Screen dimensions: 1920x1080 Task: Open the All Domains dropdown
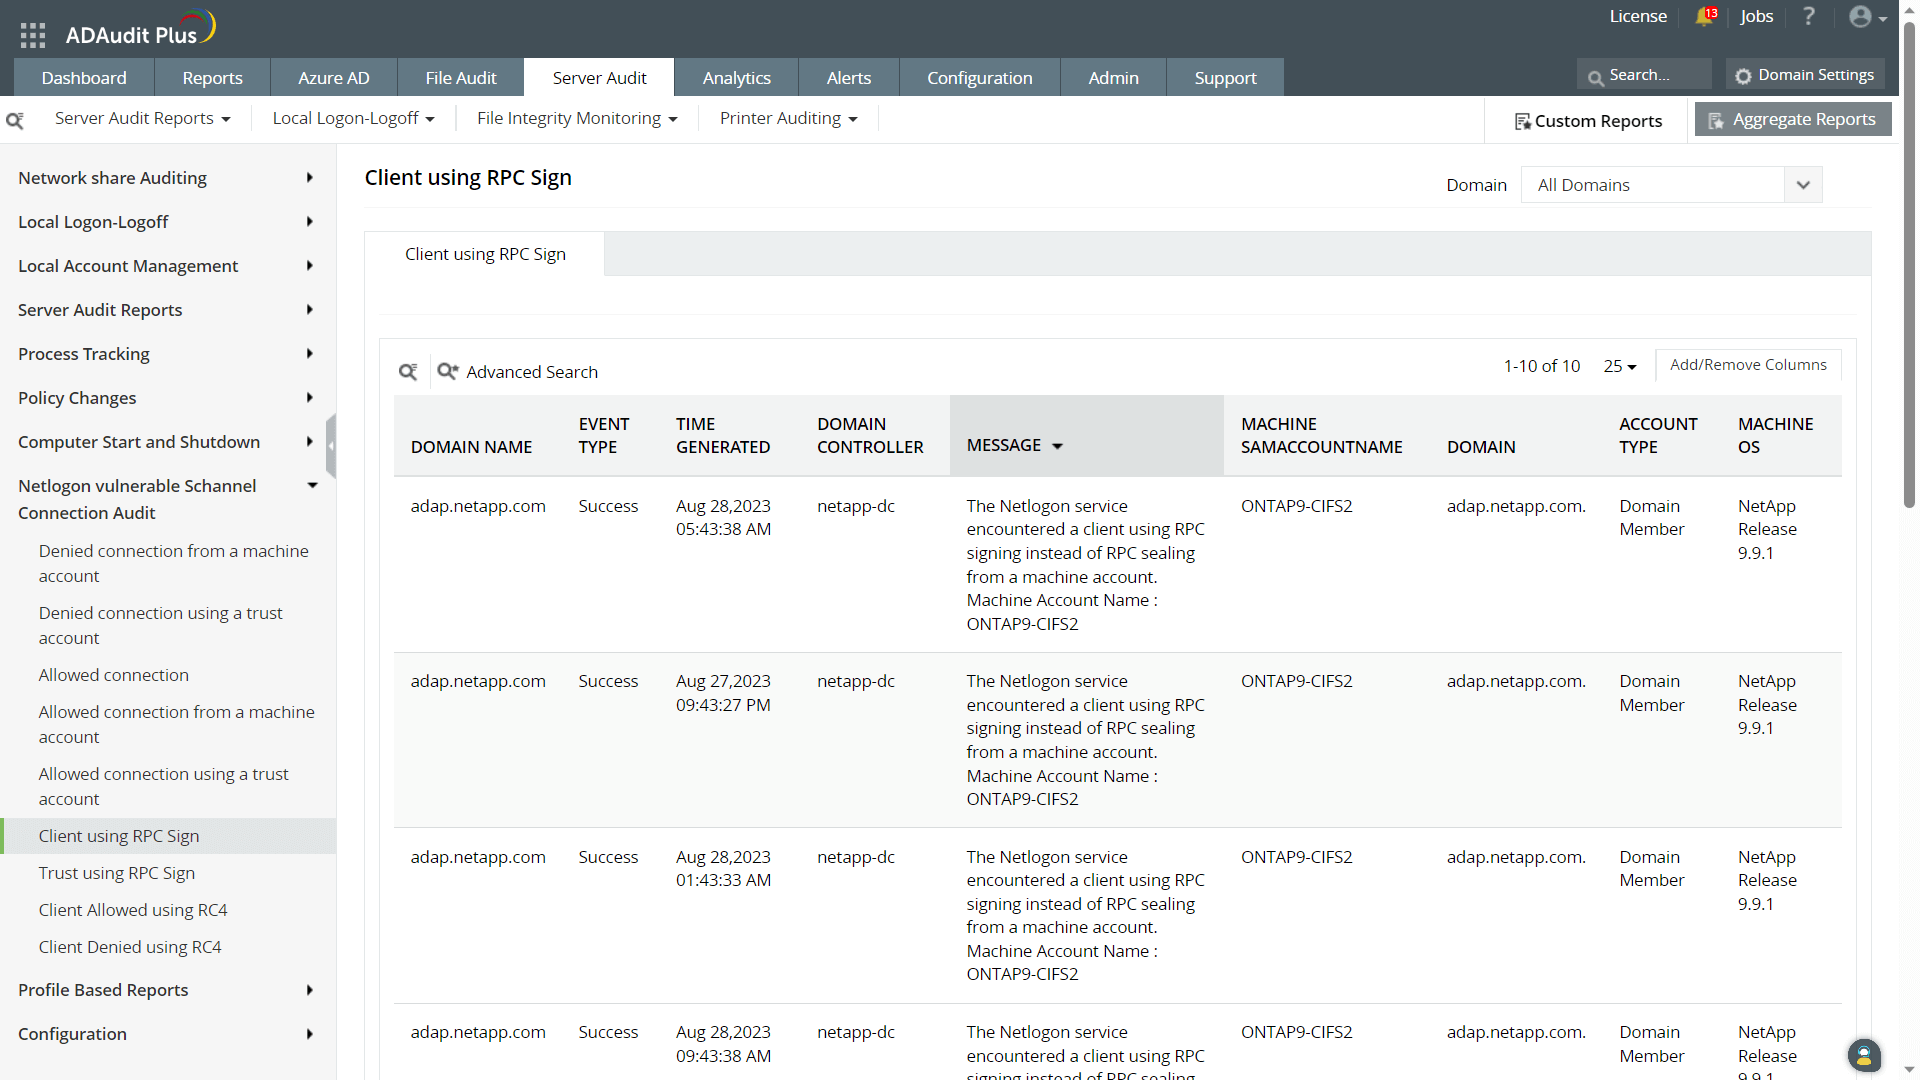(1670, 185)
